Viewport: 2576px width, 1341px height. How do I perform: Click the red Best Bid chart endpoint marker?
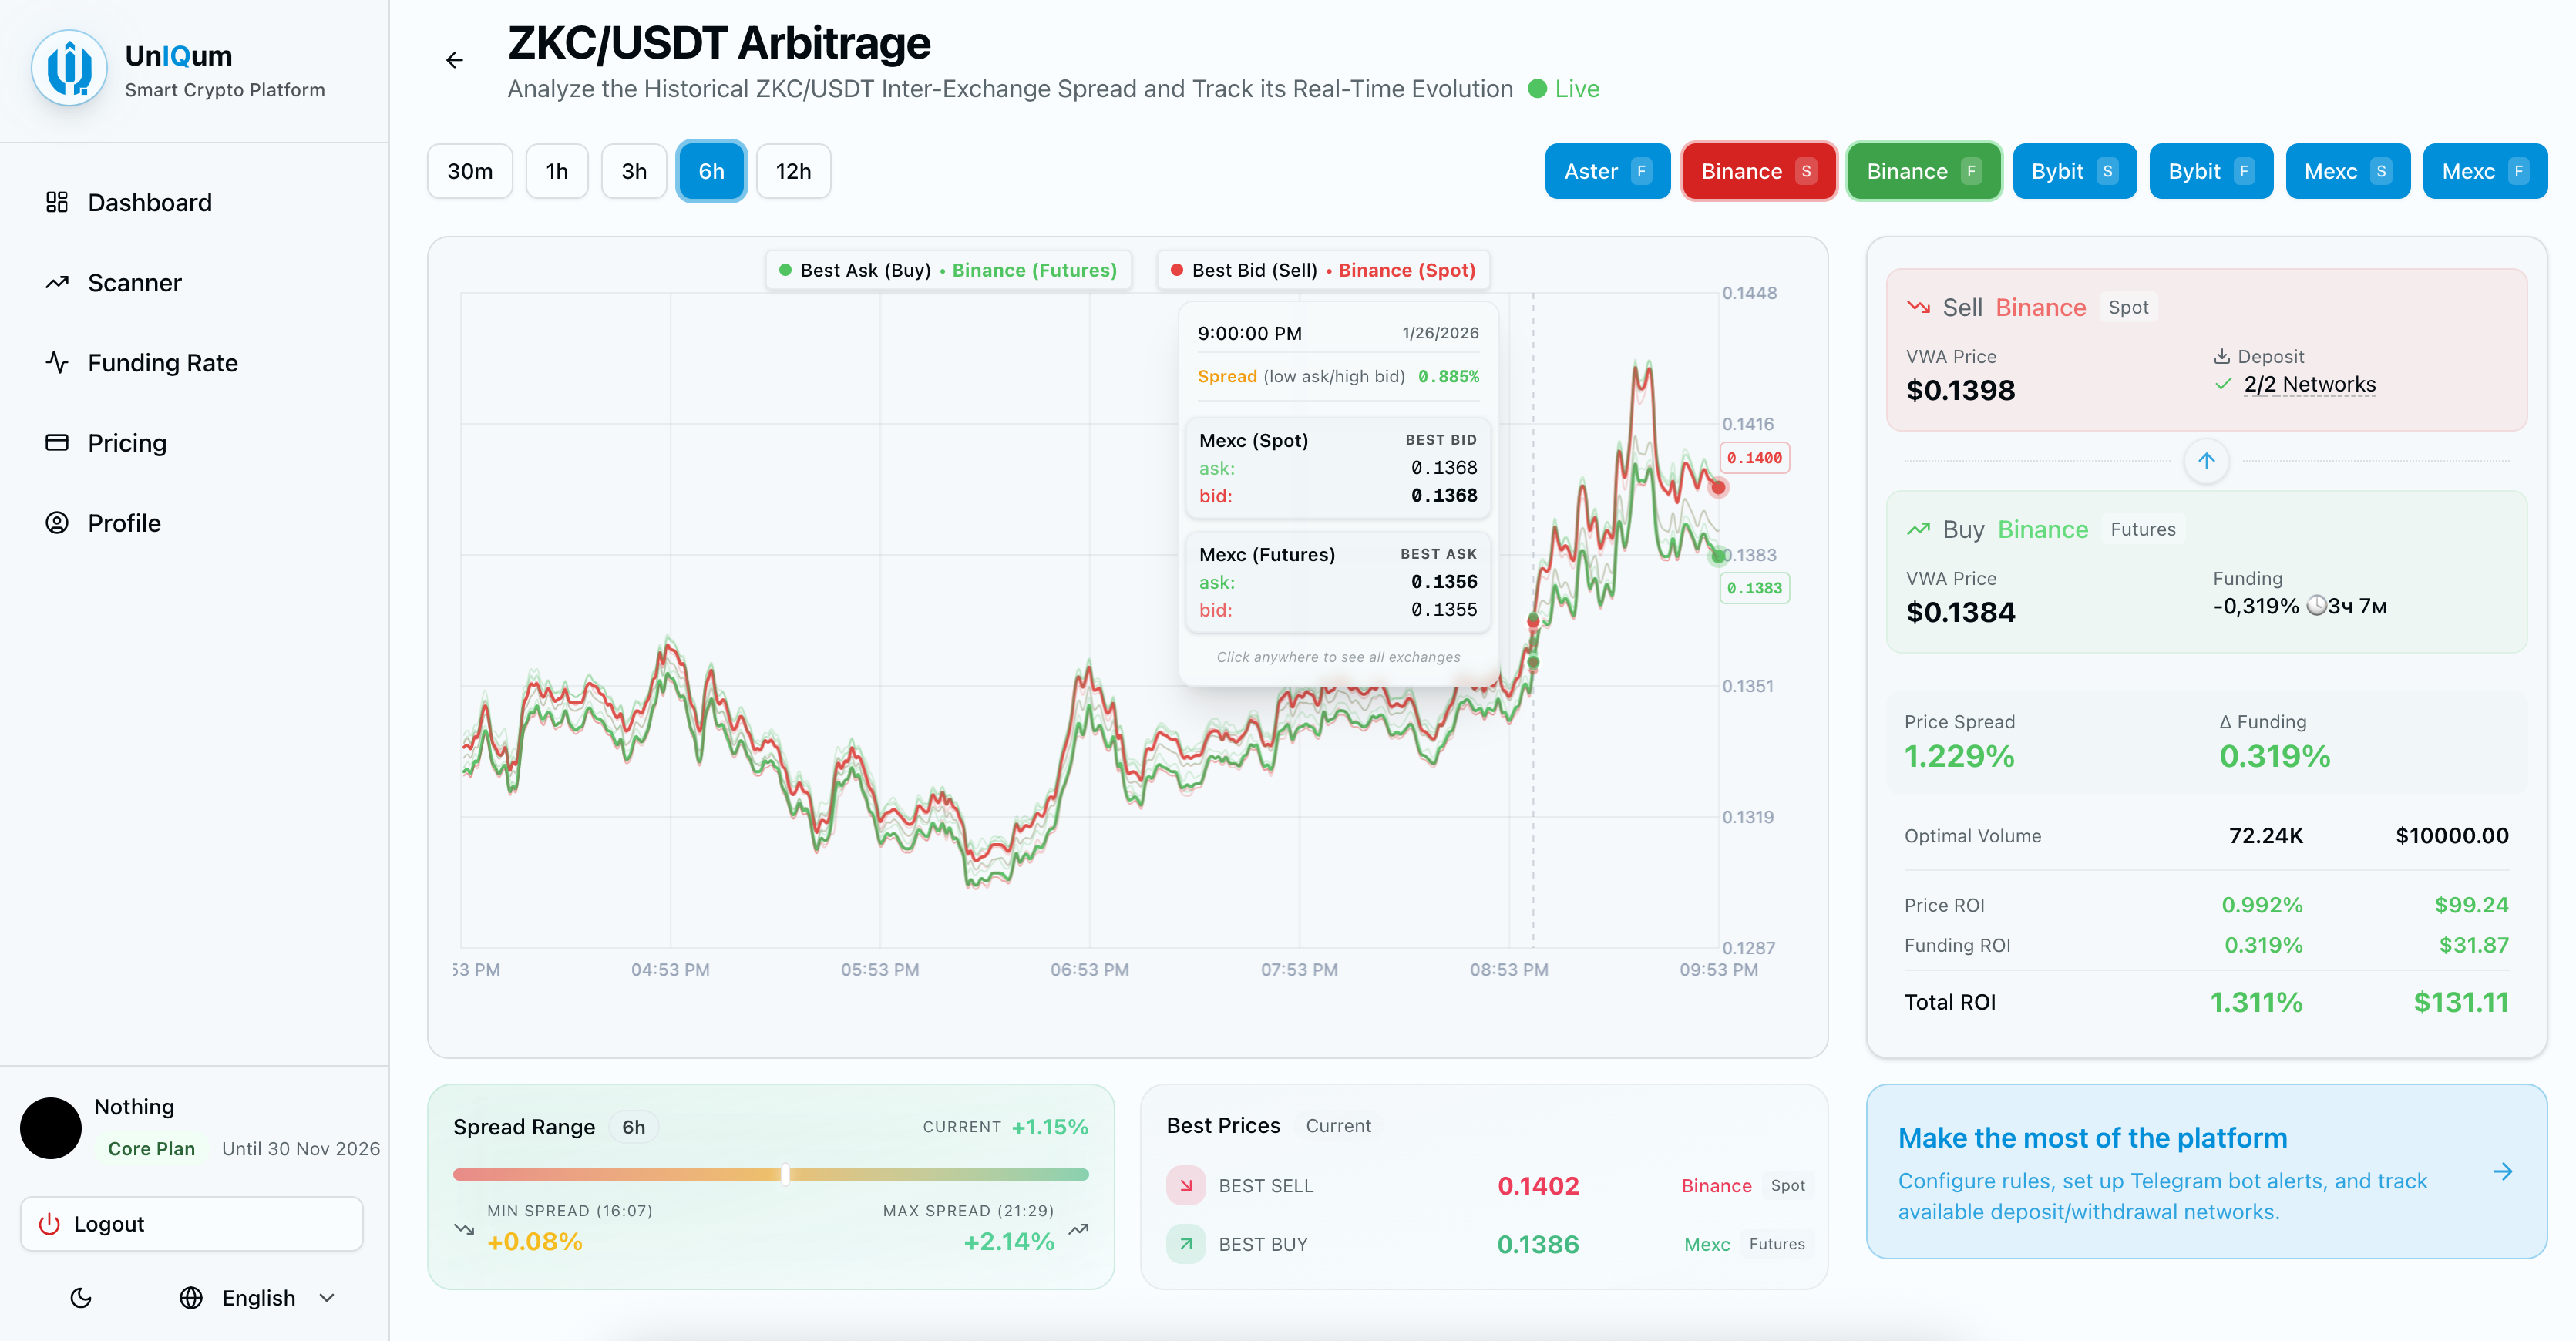coord(1717,488)
